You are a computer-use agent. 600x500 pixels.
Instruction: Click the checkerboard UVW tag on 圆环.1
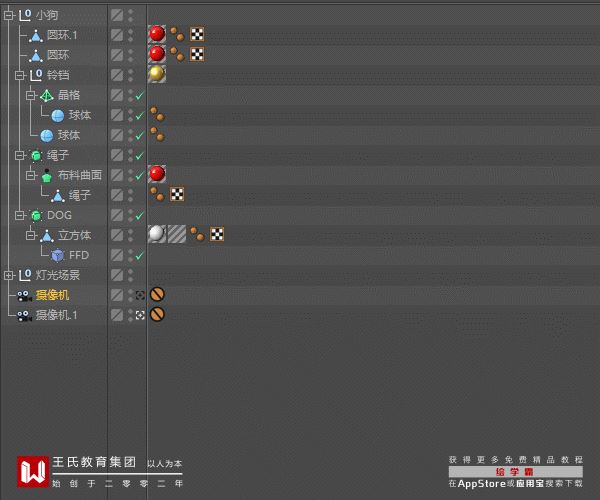coord(197,34)
